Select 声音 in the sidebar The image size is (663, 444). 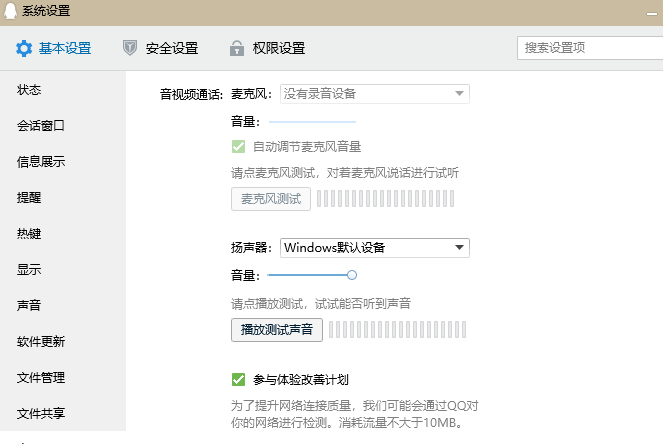(29, 306)
